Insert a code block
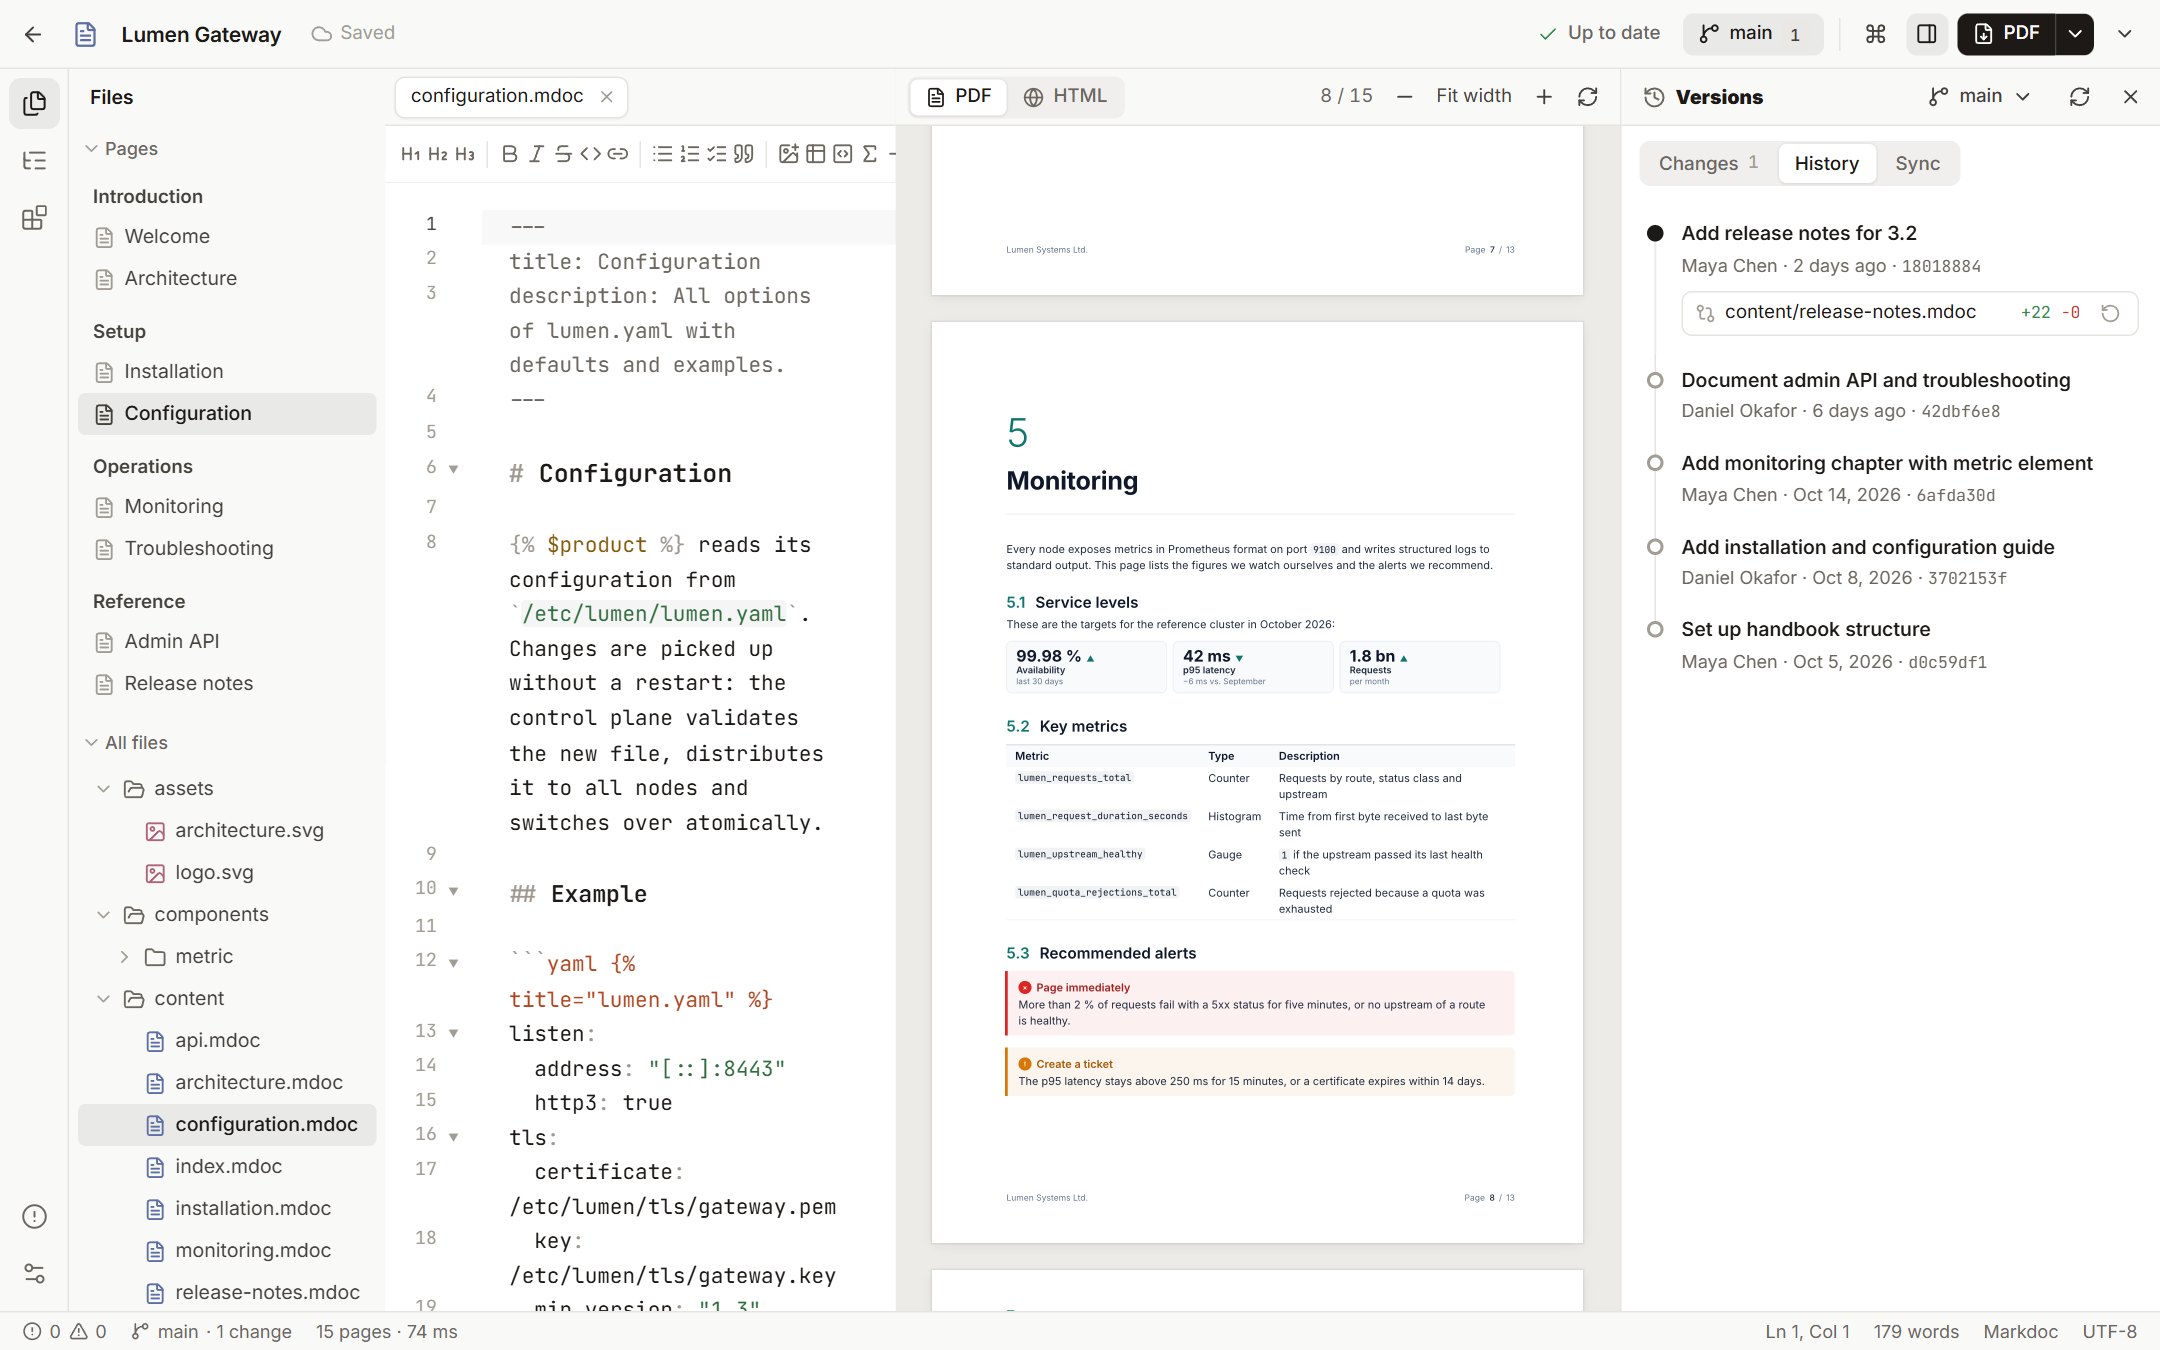This screenshot has width=2160, height=1350. (843, 154)
